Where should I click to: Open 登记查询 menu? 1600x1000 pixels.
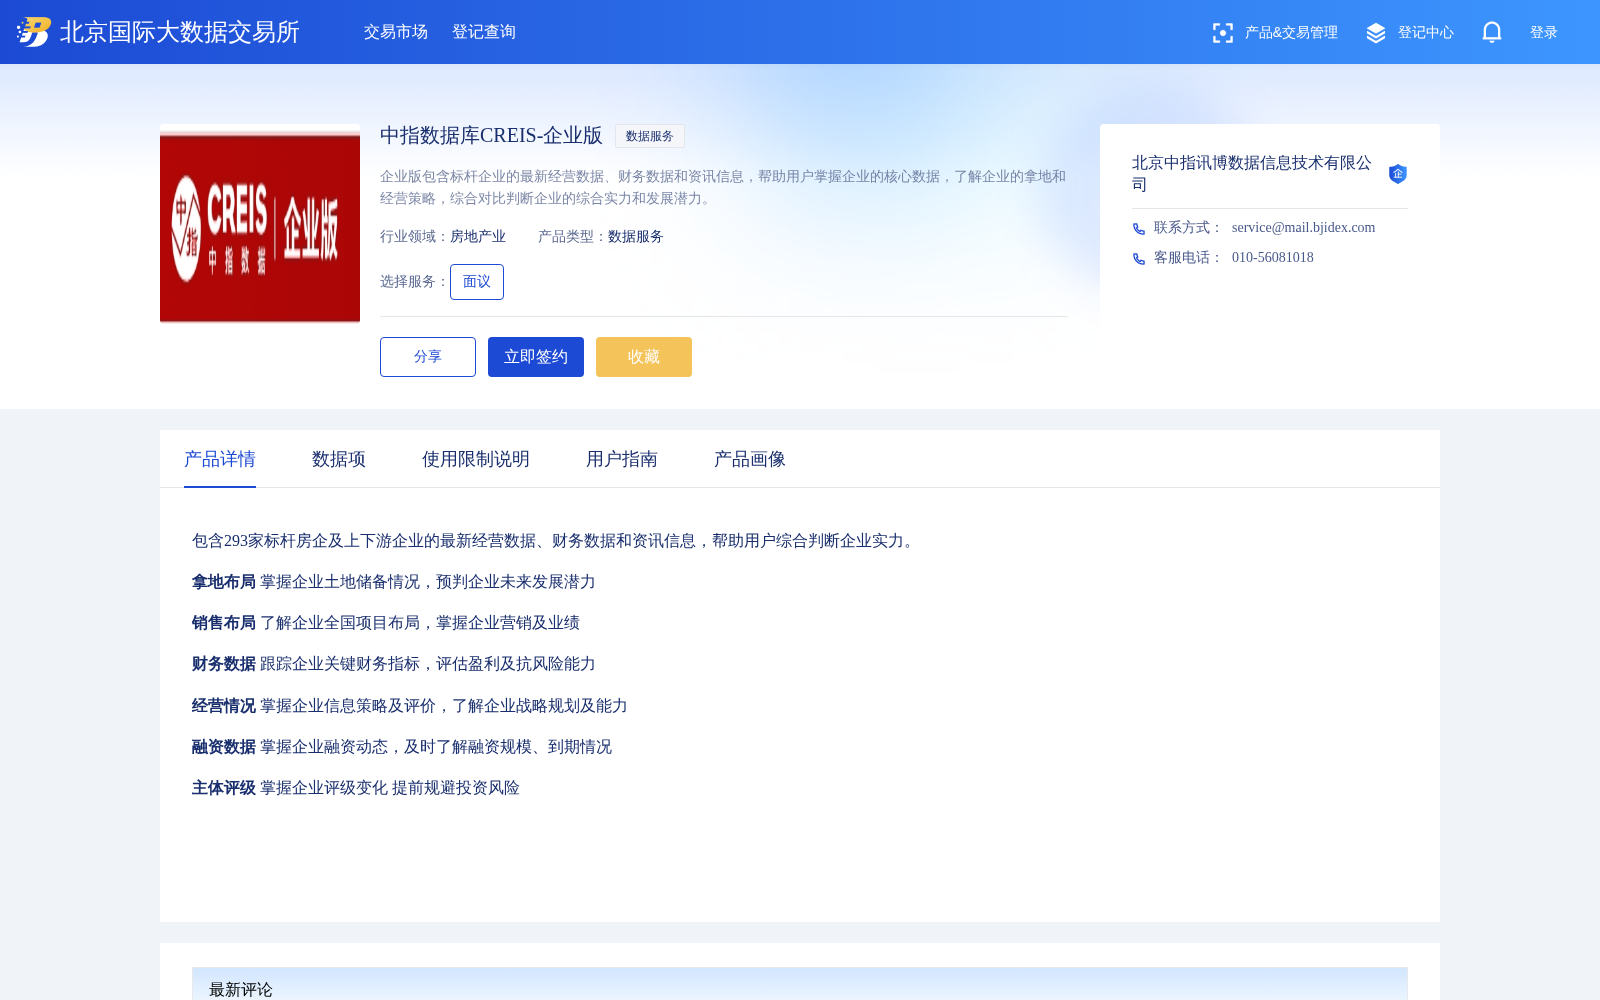point(484,32)
